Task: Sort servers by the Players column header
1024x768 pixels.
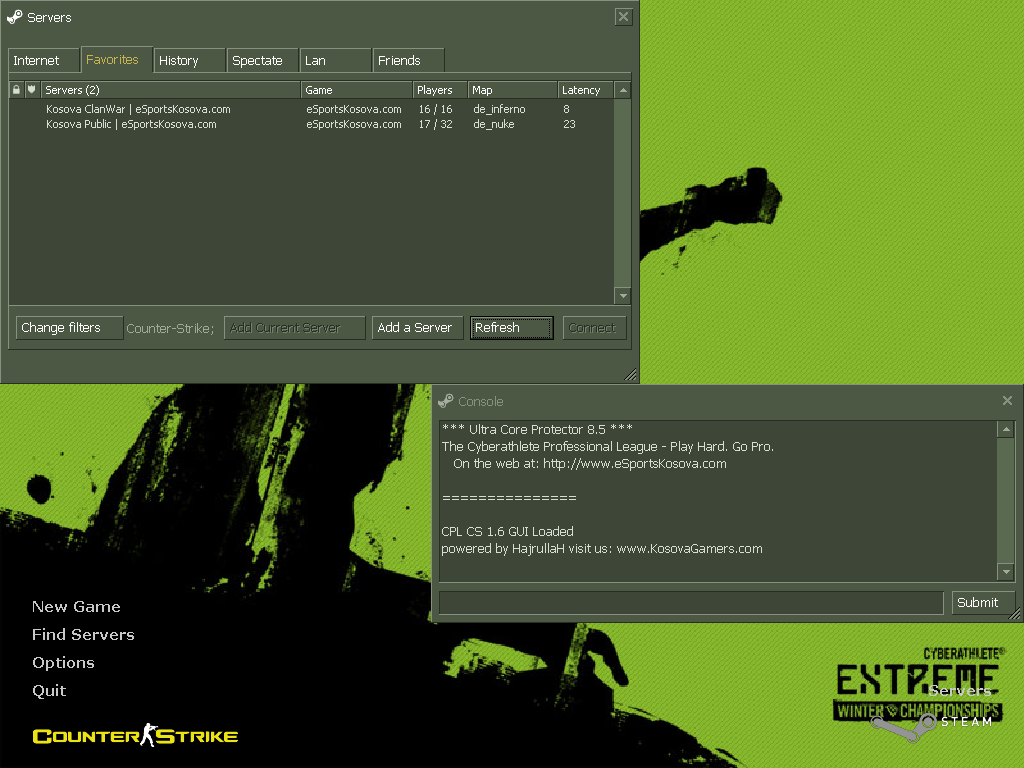Action: pos(440,90)
